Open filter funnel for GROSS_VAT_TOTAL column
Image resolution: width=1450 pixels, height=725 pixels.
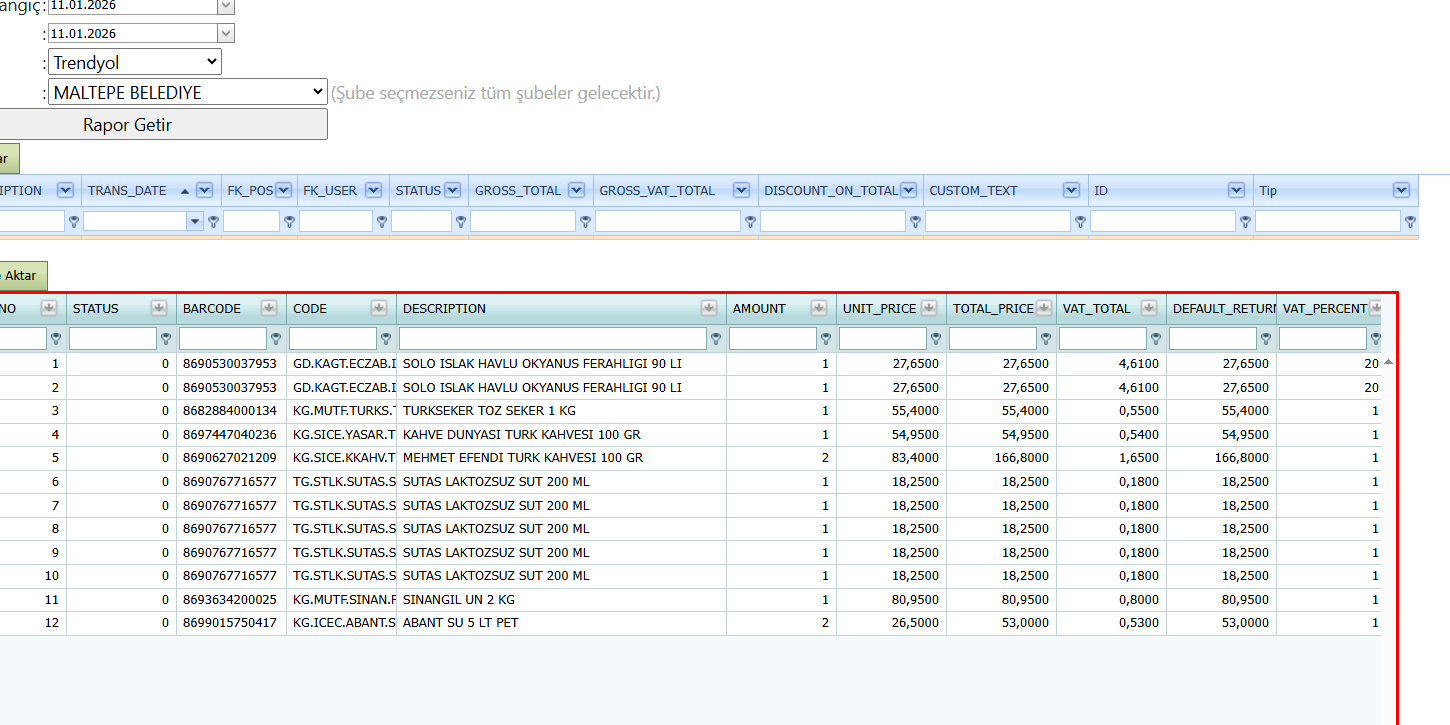[750, 222]
